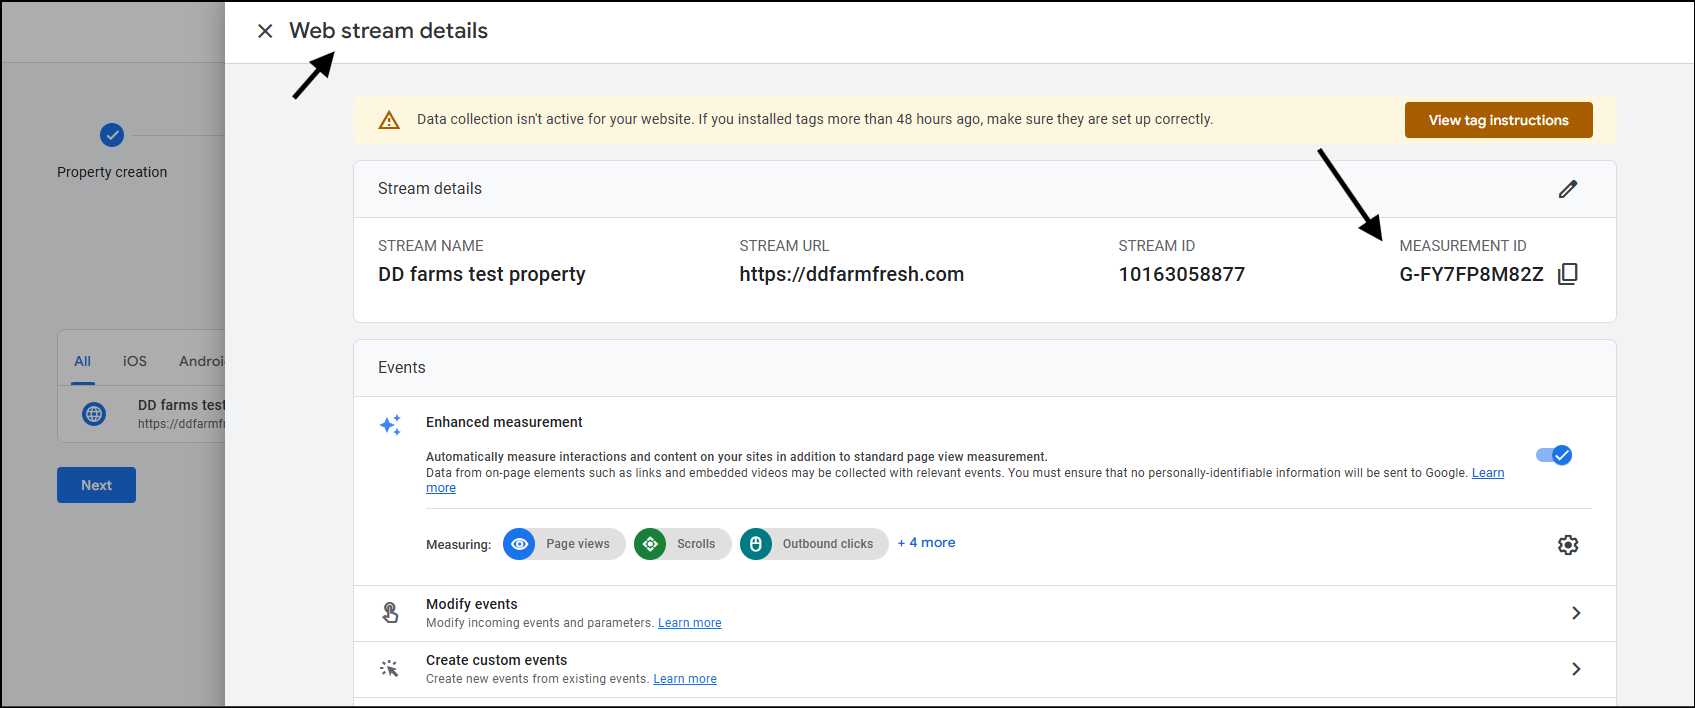1695x708 pixels.
Task: Open Learn more link for Modify events
Action: click(x=690, y=623)
